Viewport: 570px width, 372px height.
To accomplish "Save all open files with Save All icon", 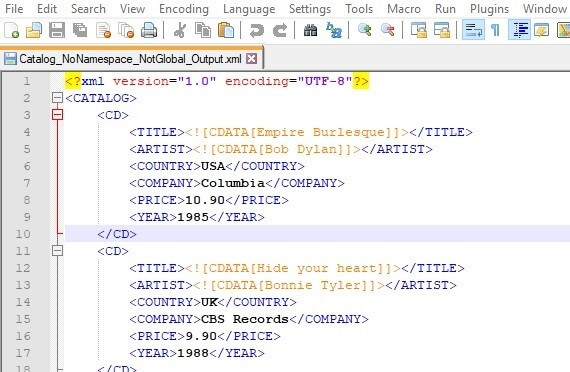I will pos(80,30).
